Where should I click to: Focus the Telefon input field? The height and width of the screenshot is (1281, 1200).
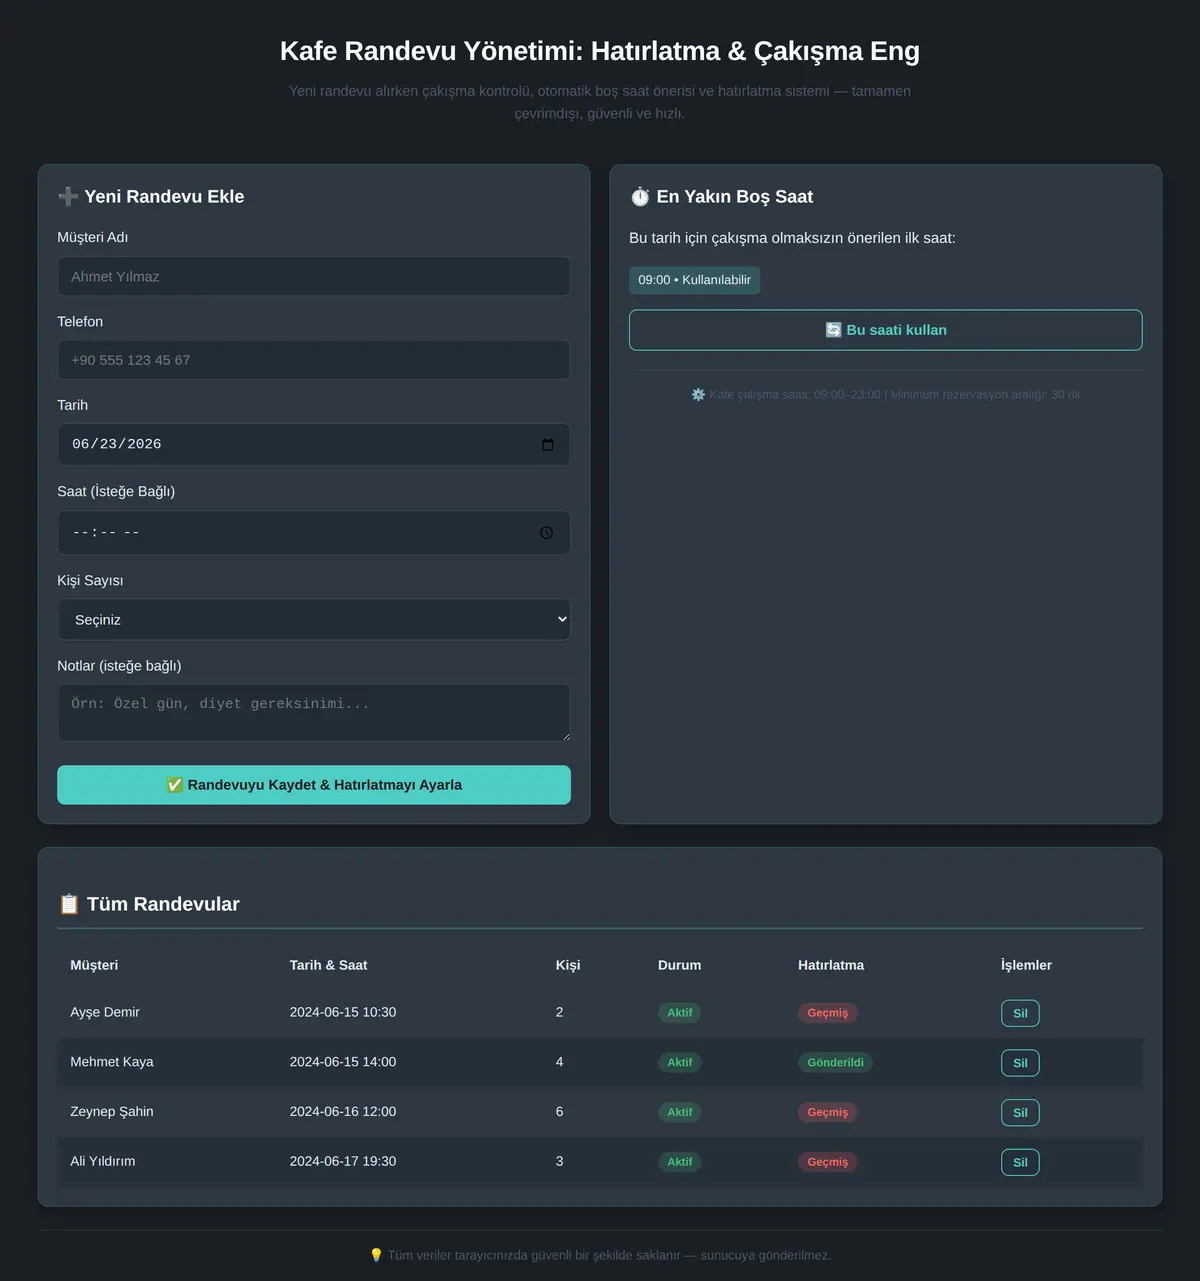point(314,360)
